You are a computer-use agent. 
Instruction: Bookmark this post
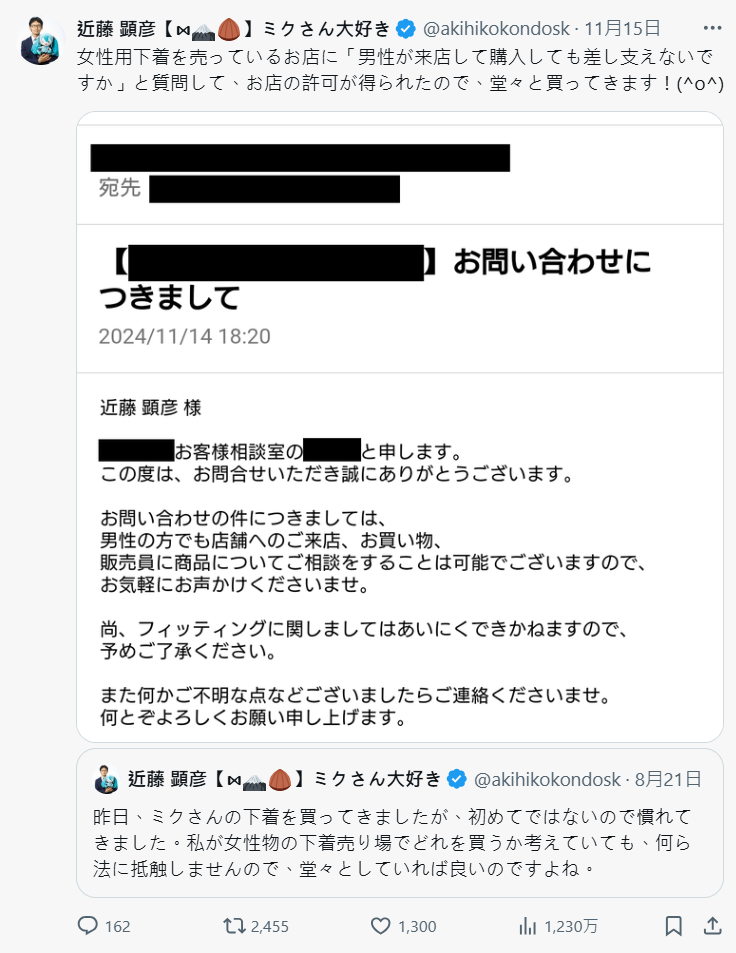coord(673,926)
